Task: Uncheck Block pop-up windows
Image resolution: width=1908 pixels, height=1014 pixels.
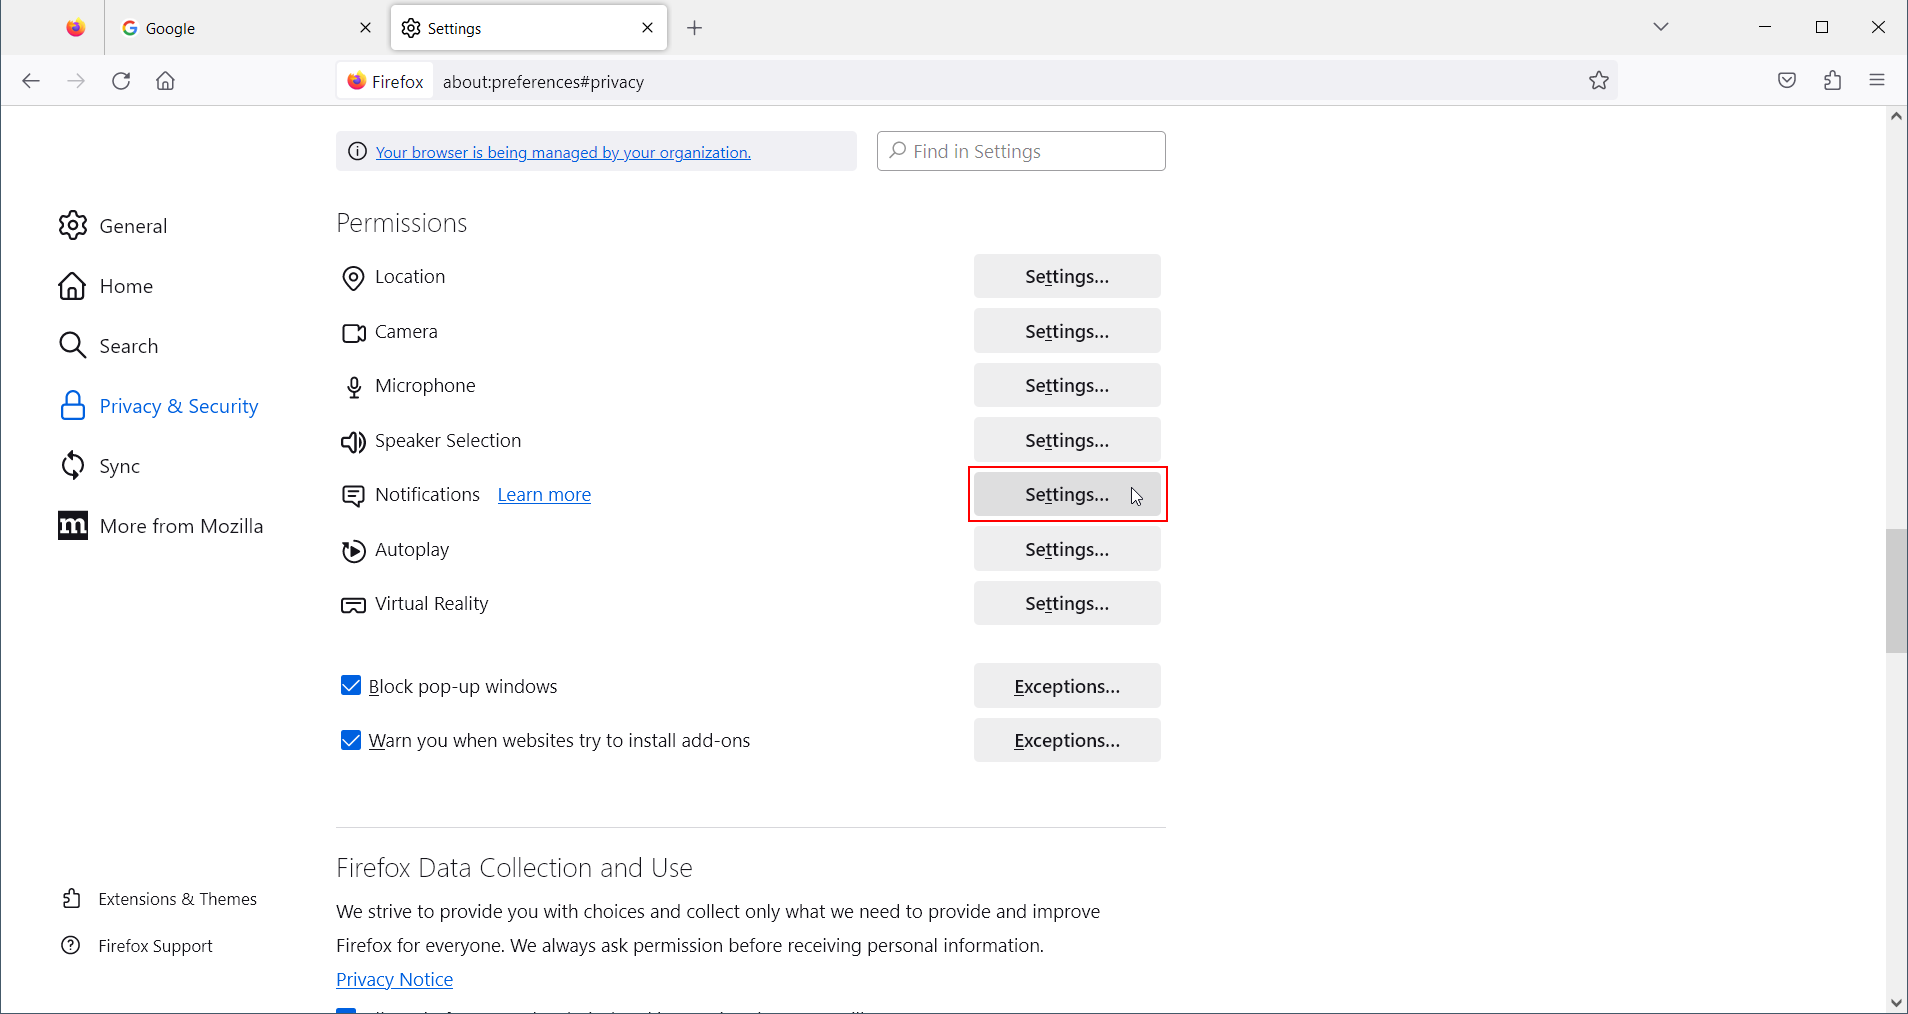Action: pyautogui.click(x=350, y=686)
